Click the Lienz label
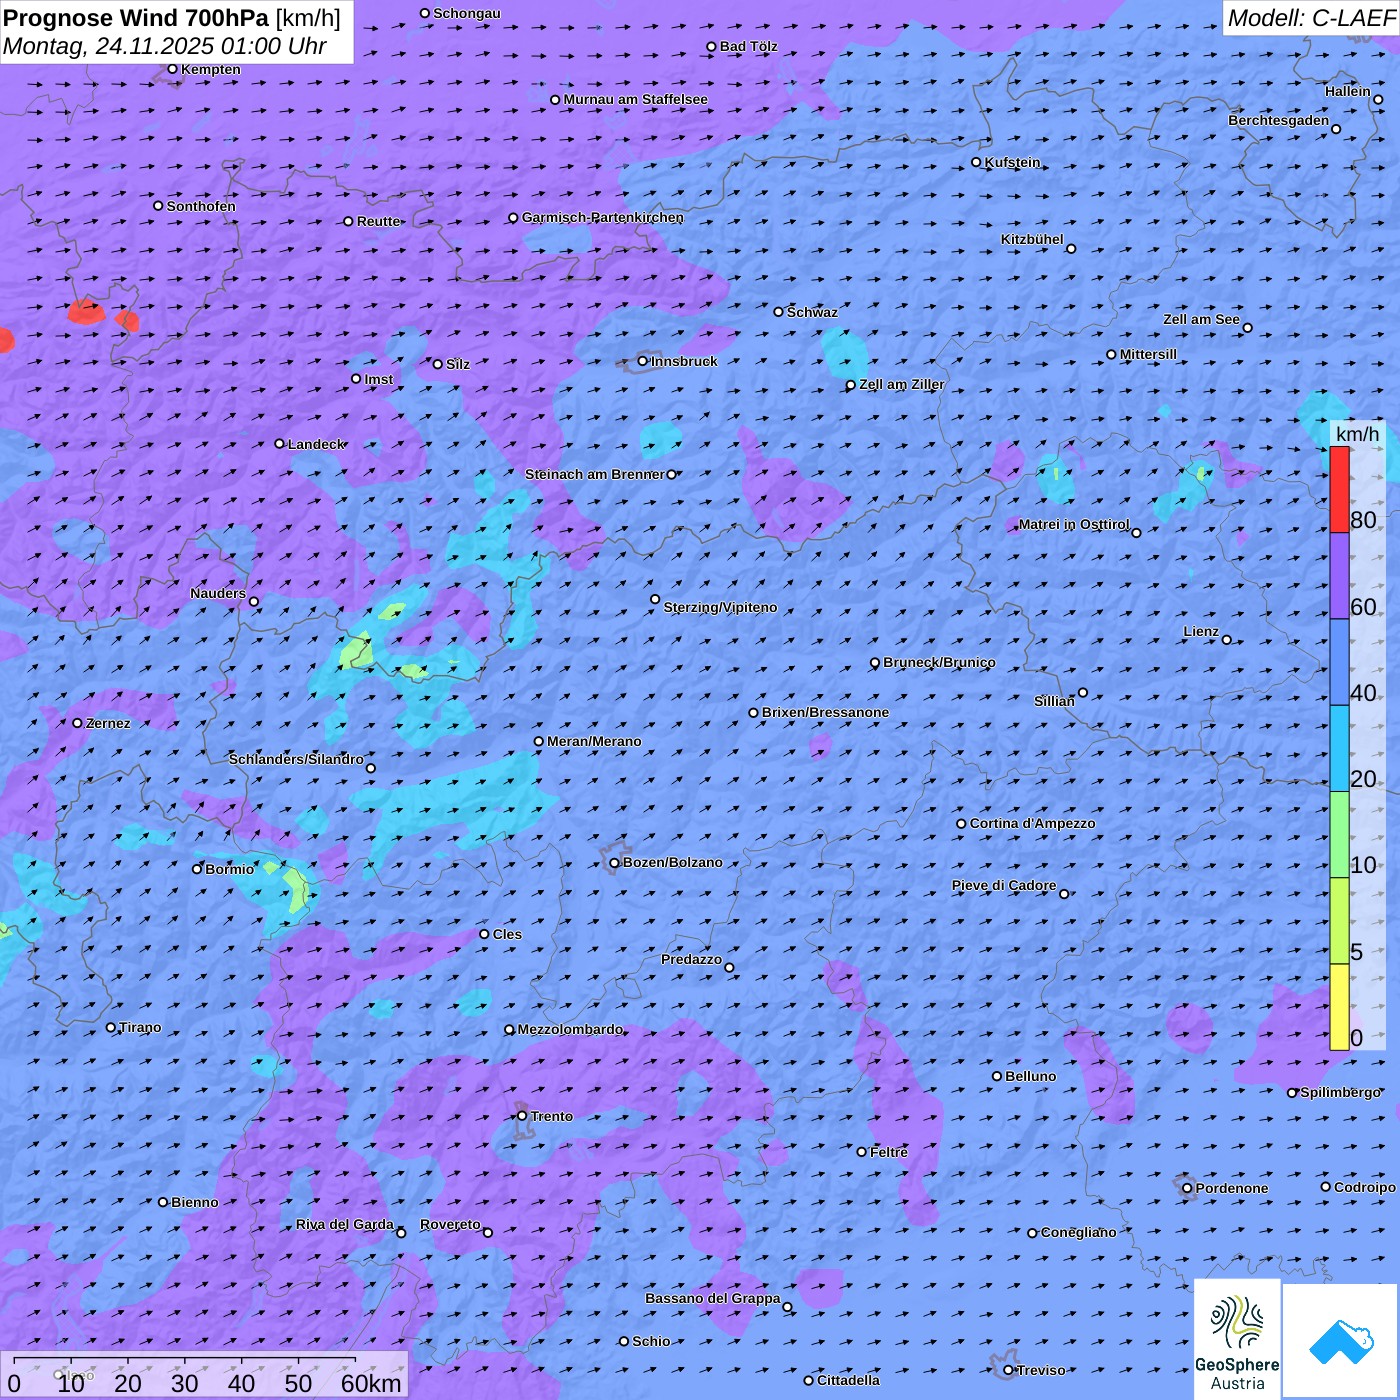Screen dimensions: 1400x1400 coord(1201,631)
